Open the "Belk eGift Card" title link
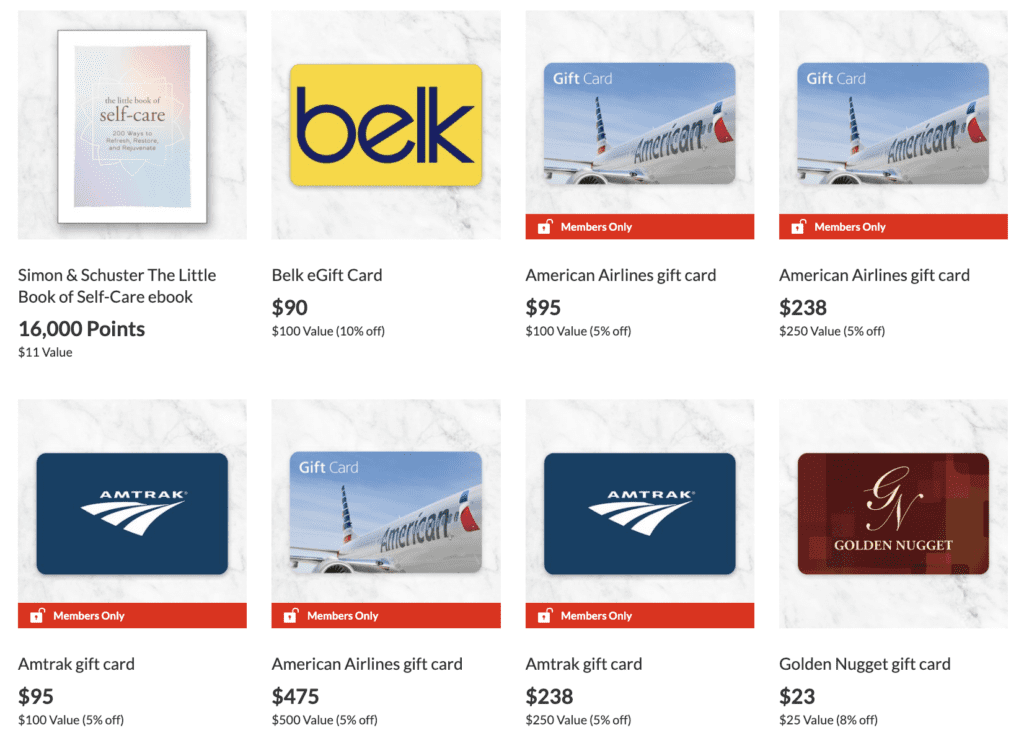The image size is (1024, 743). [x=327, y=275]
